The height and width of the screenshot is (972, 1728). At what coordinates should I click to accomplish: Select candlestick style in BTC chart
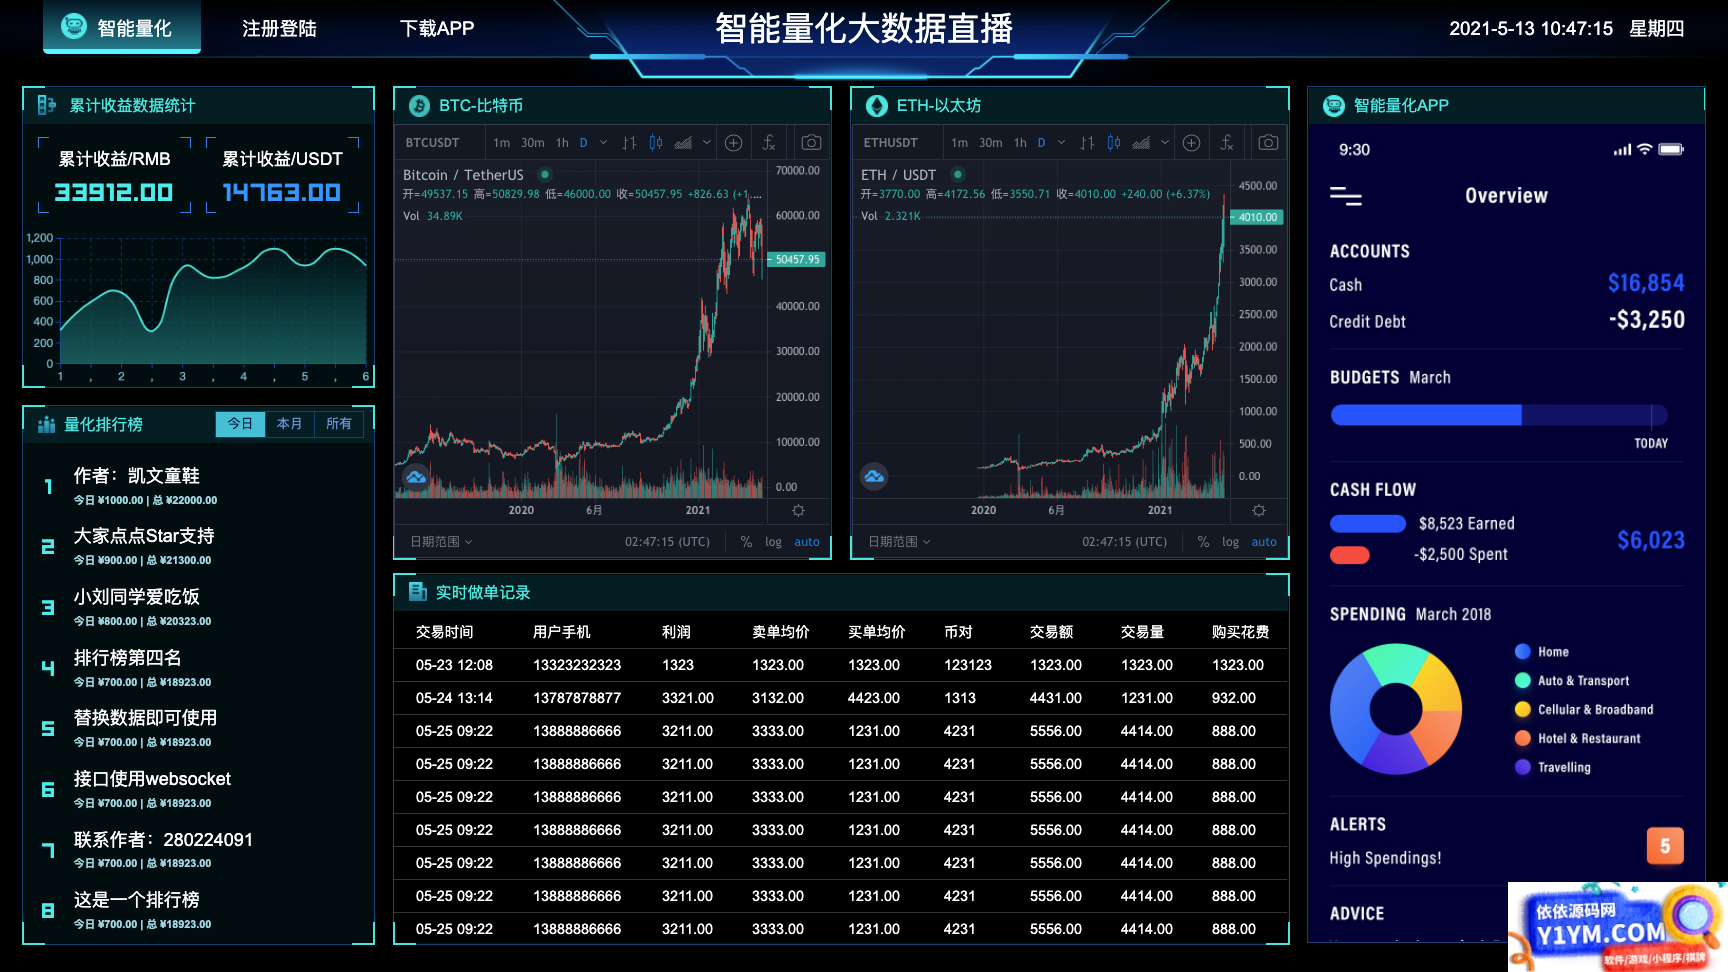656,143
